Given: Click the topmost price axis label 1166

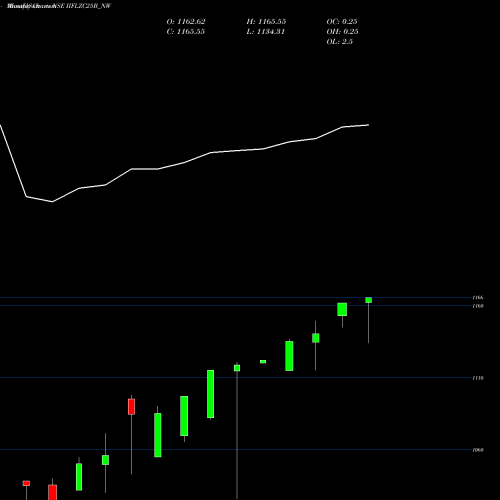Looking at the screenshot, I should [478, 297].
